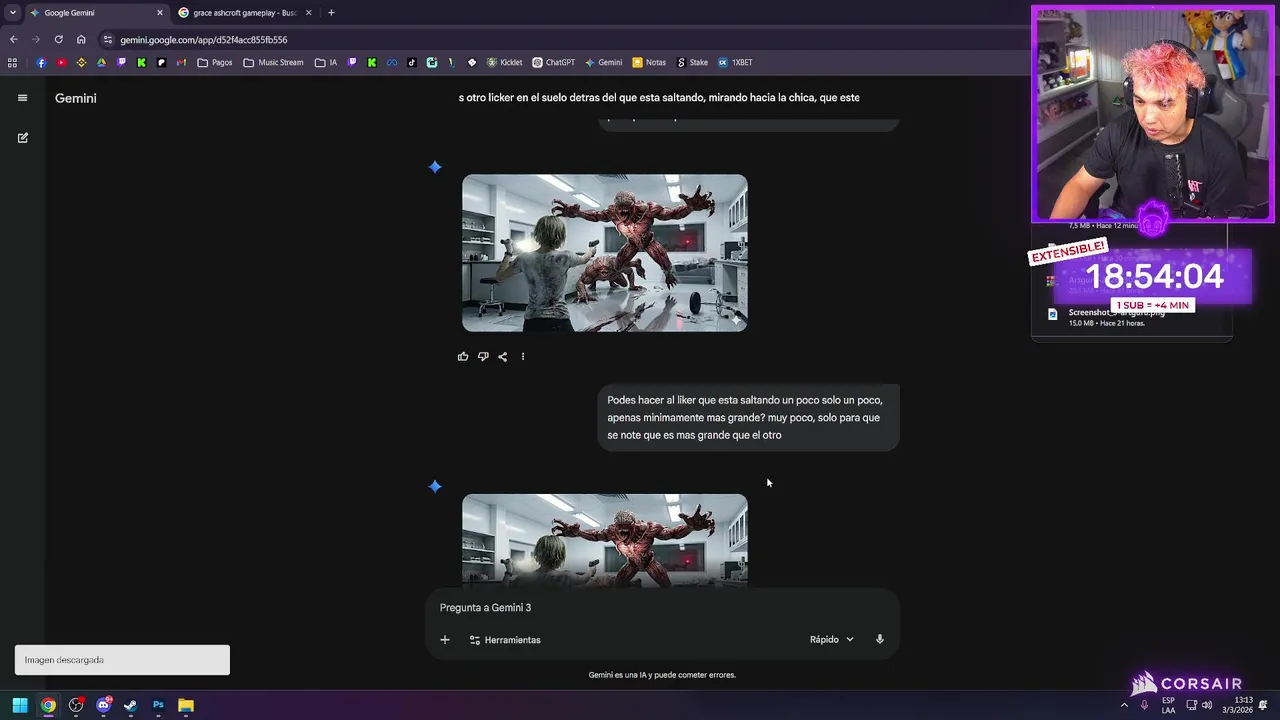Open Facebook bookmark icon
The height and width of the screenshot is (720, 1280).
41,62
